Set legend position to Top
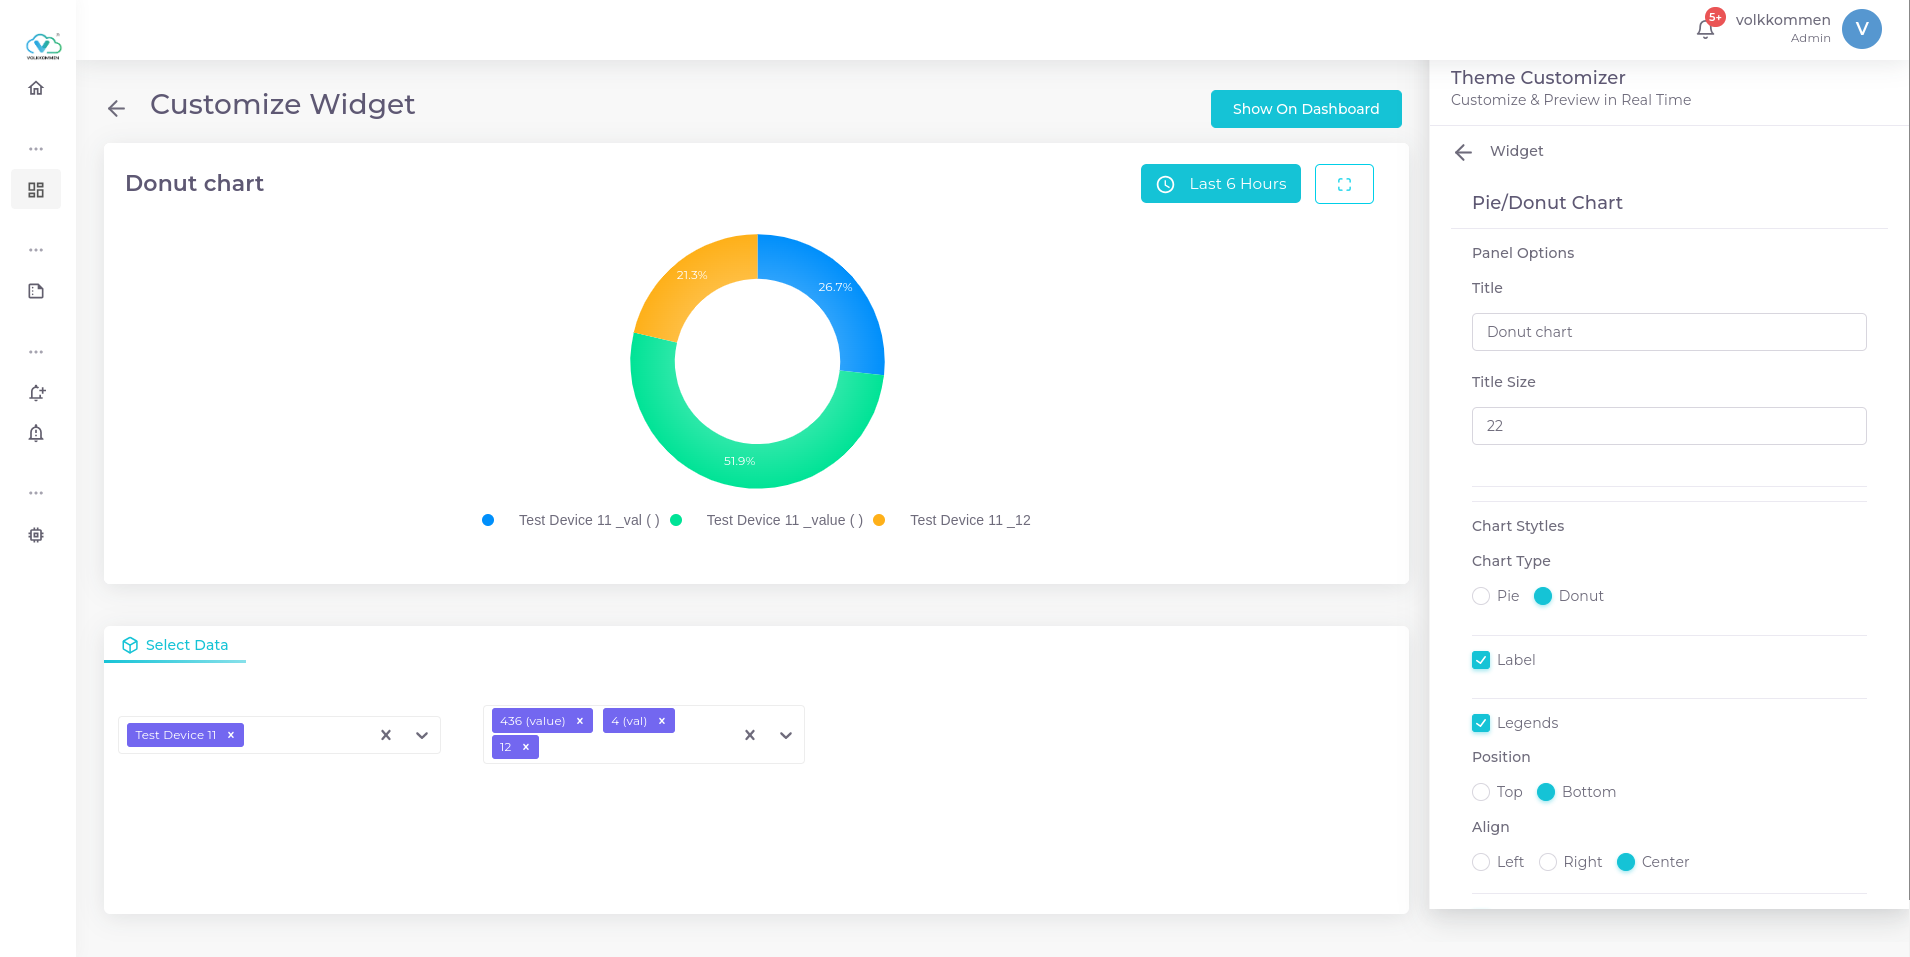 (1481, 792)
